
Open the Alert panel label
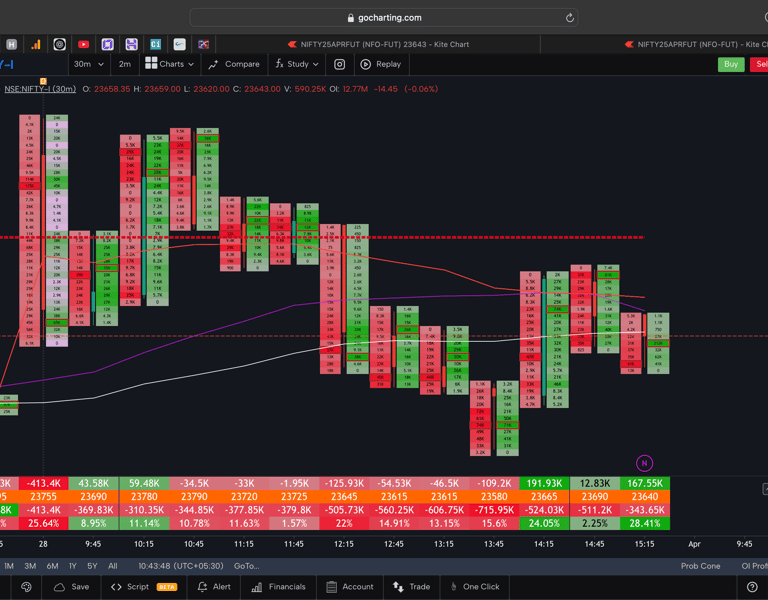tap(221, 587)
